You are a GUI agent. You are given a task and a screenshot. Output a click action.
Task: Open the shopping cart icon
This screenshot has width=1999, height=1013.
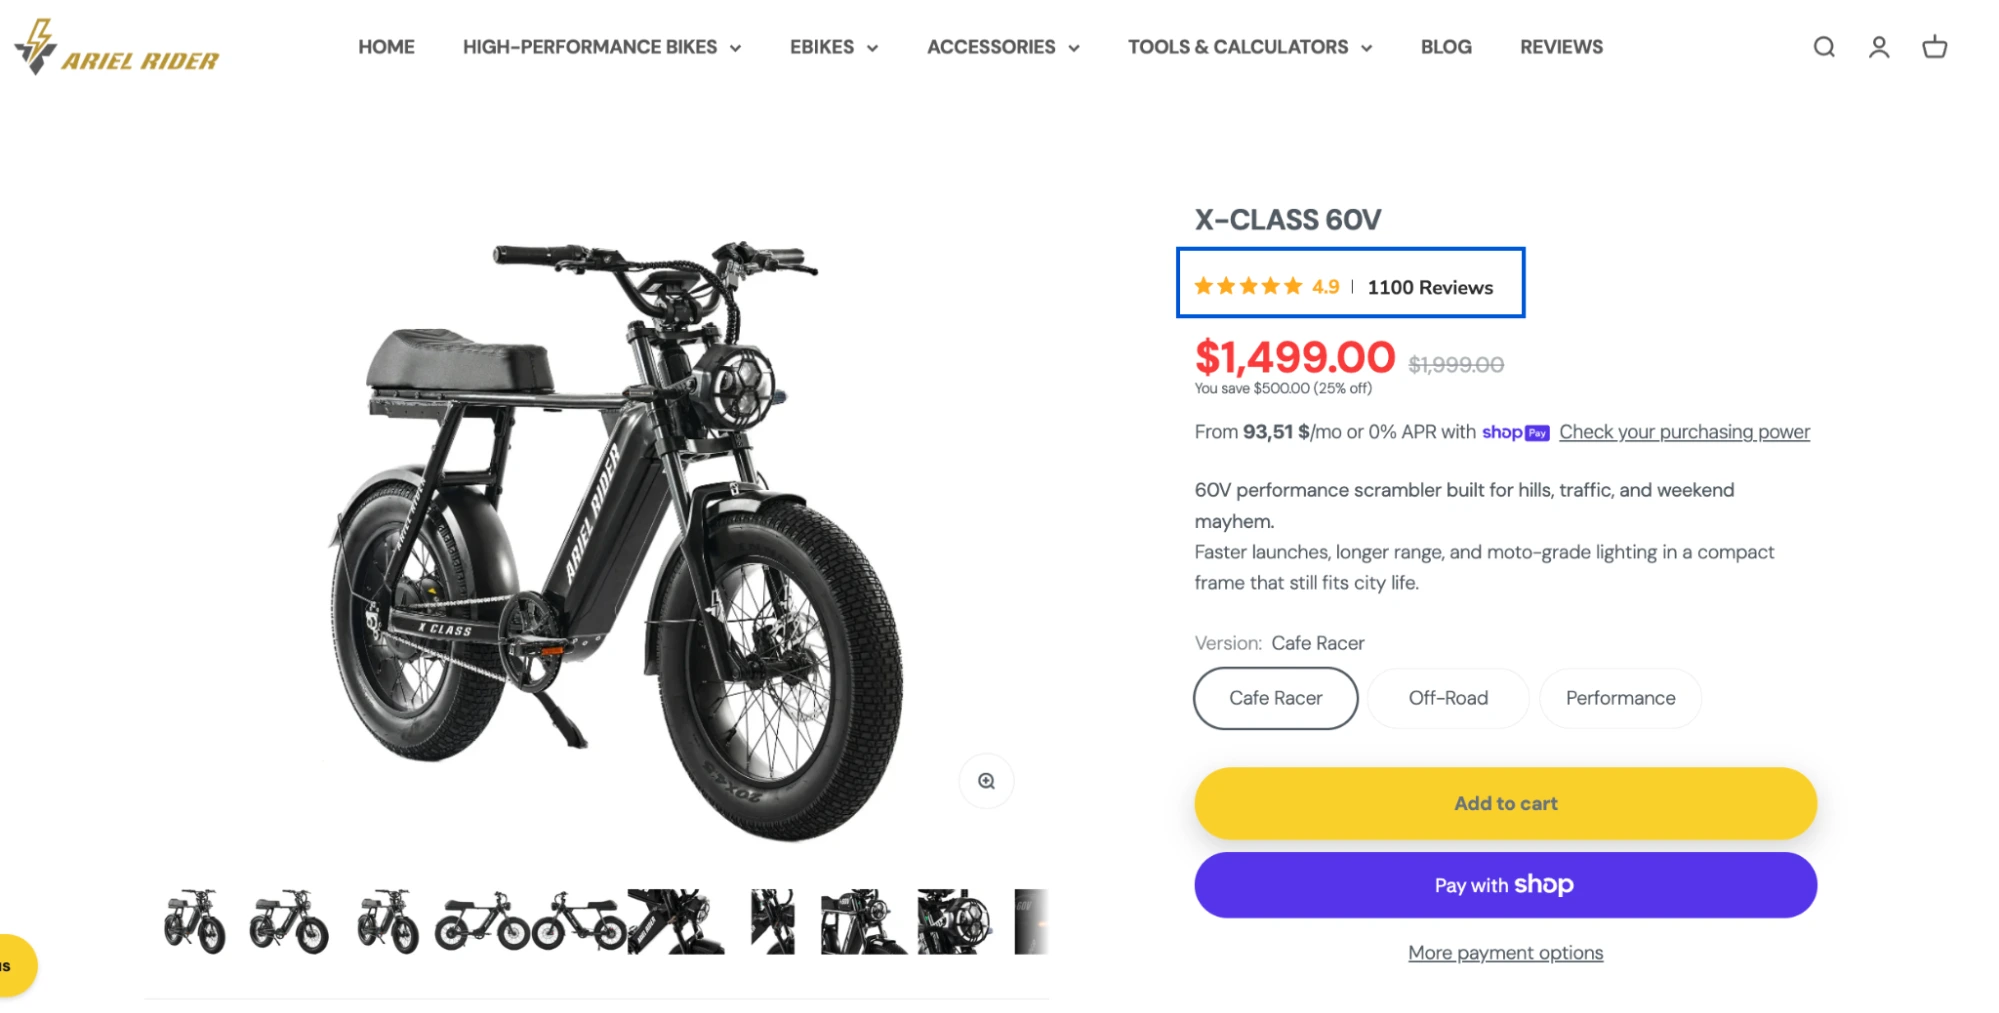(1933, 47)
